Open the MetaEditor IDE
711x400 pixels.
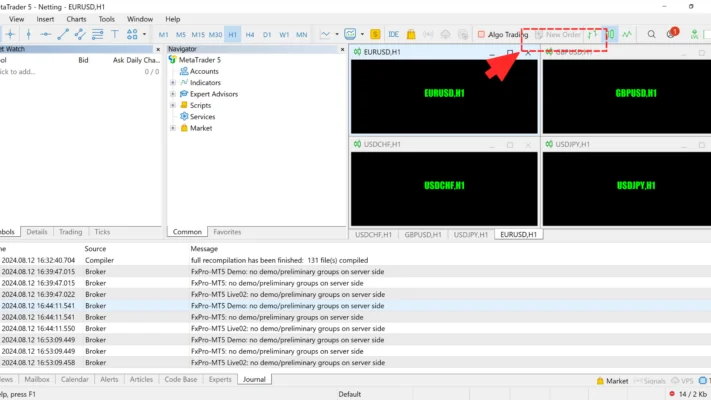point(393,34)
